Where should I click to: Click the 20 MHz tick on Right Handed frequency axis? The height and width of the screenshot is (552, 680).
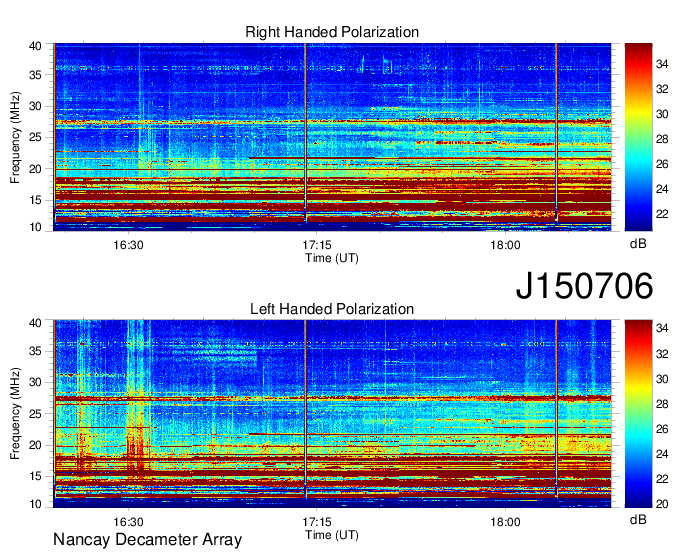point(35,169)
